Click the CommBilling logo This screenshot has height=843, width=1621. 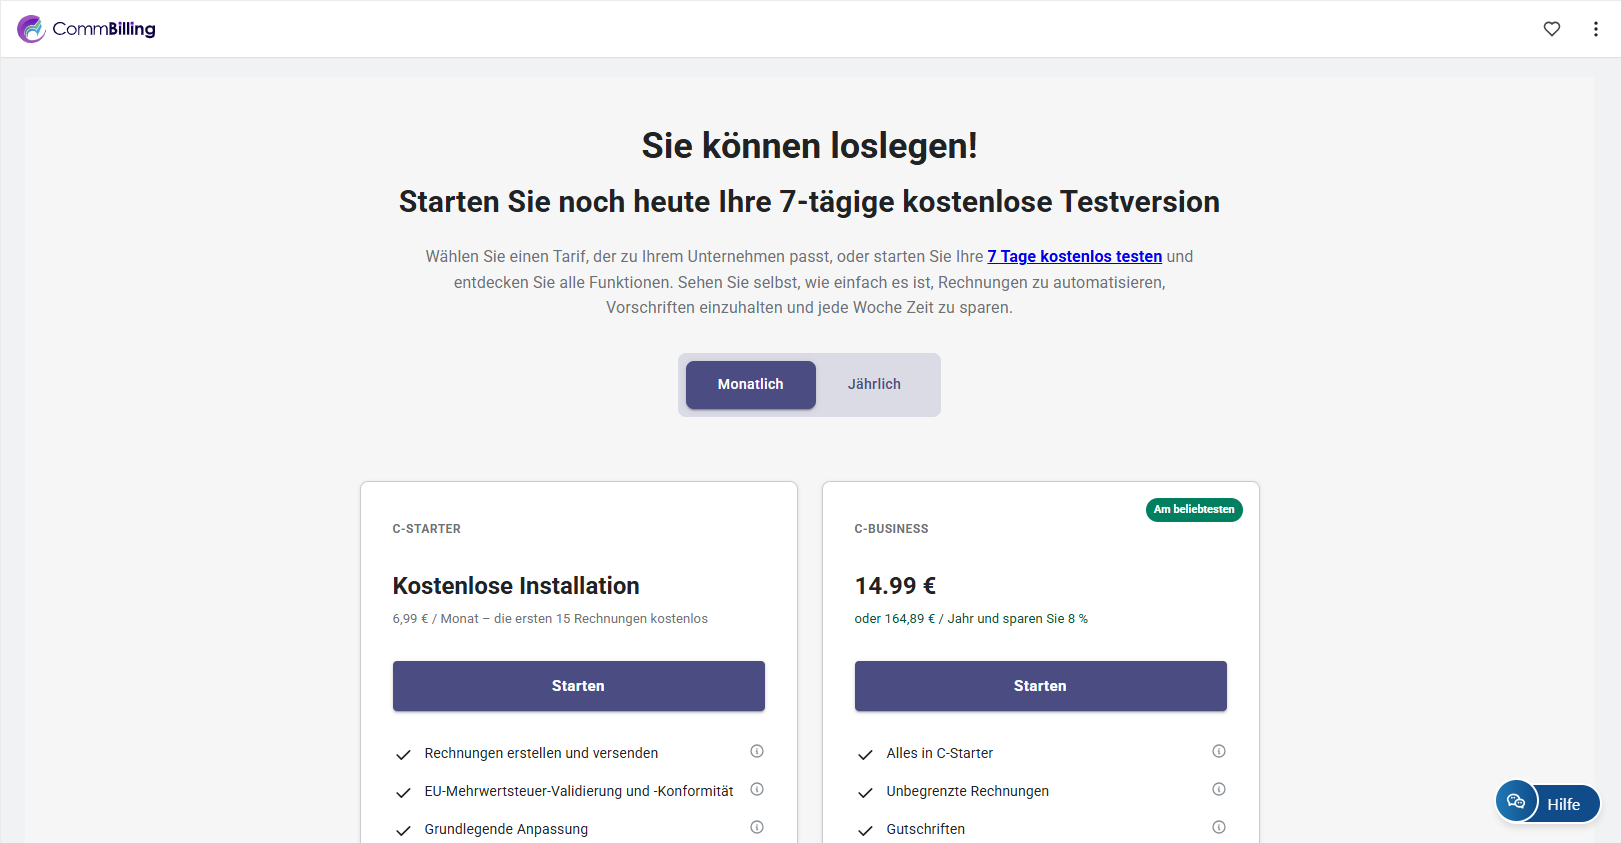click(x=87, y=29)
